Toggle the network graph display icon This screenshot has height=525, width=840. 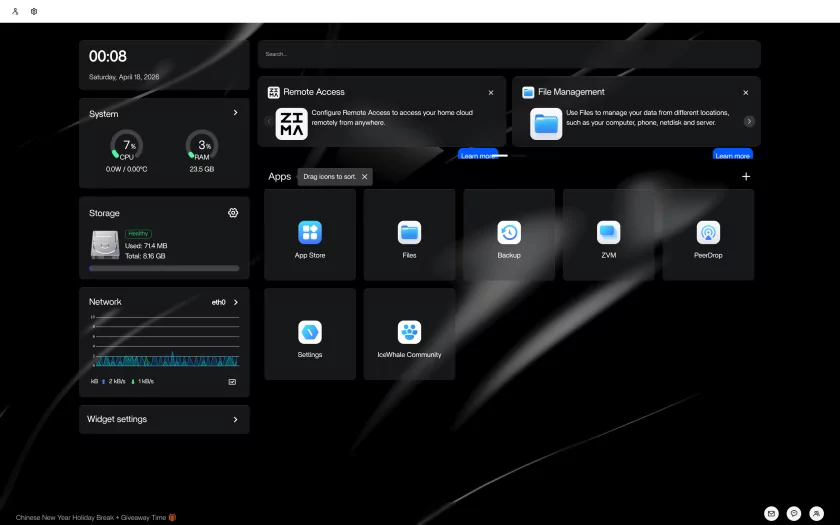point(232,381)
